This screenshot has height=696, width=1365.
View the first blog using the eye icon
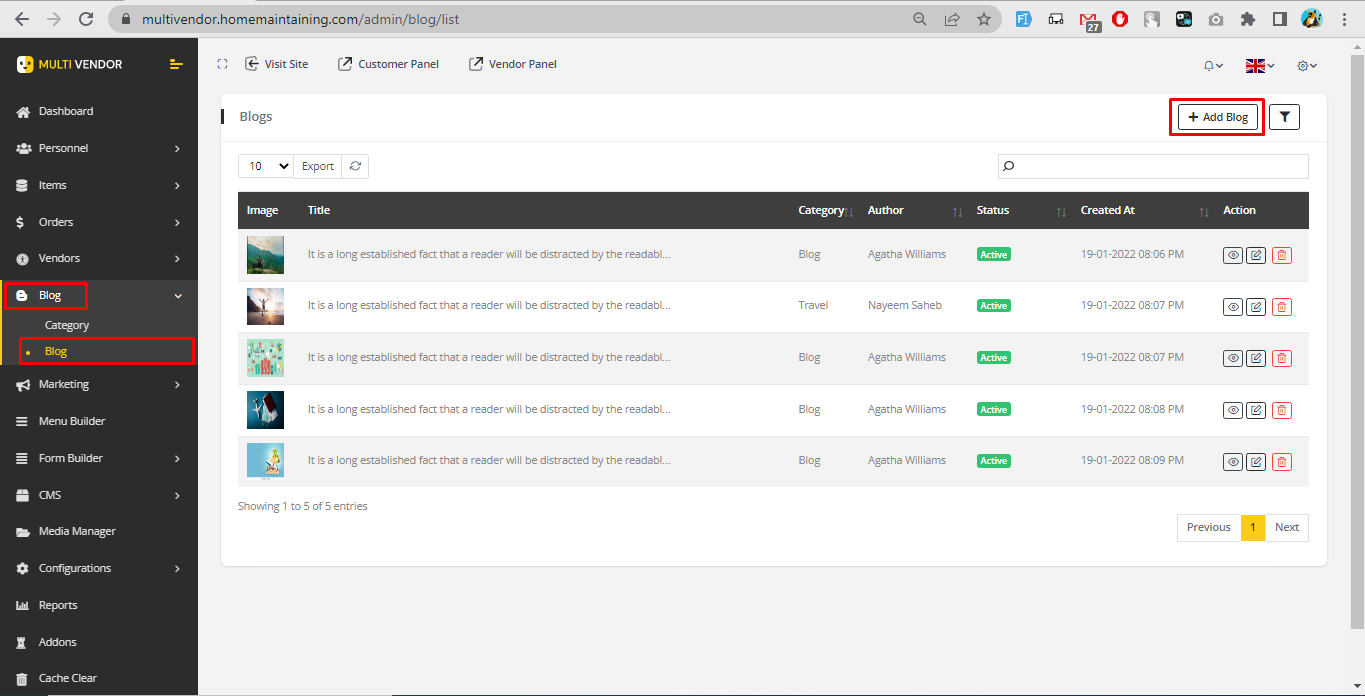click(x=1233, y=255)
